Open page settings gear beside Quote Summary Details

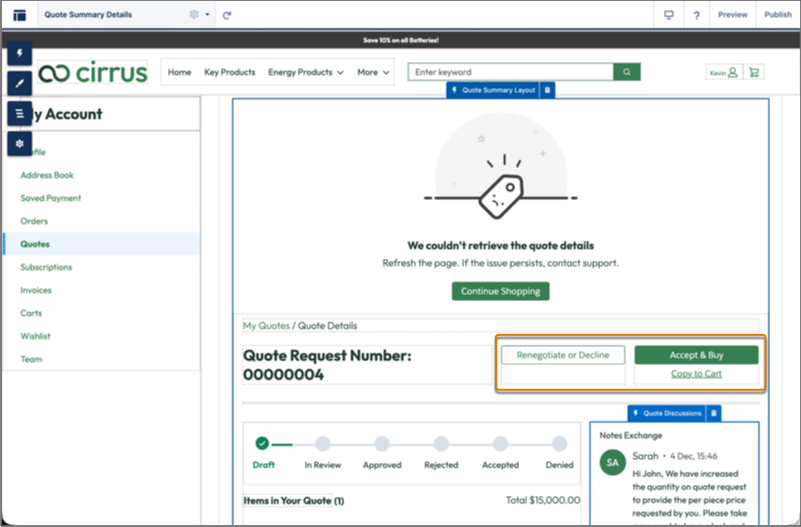pos(194,15)
